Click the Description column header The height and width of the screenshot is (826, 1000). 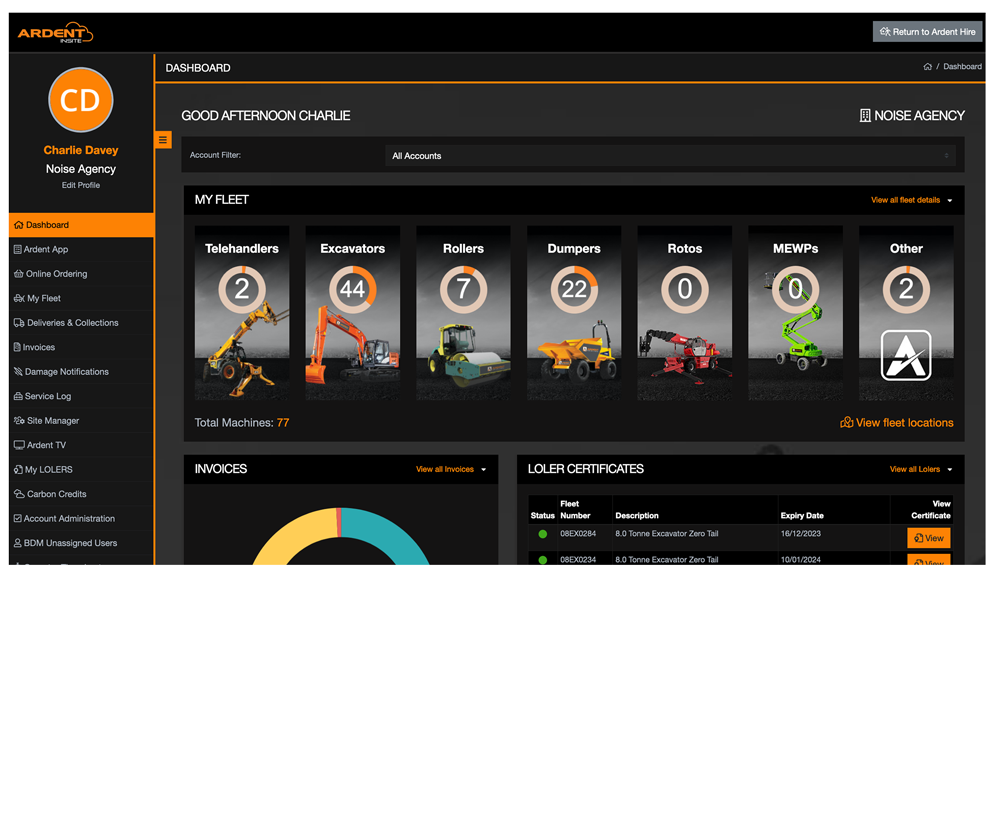[x=637, y=515]
